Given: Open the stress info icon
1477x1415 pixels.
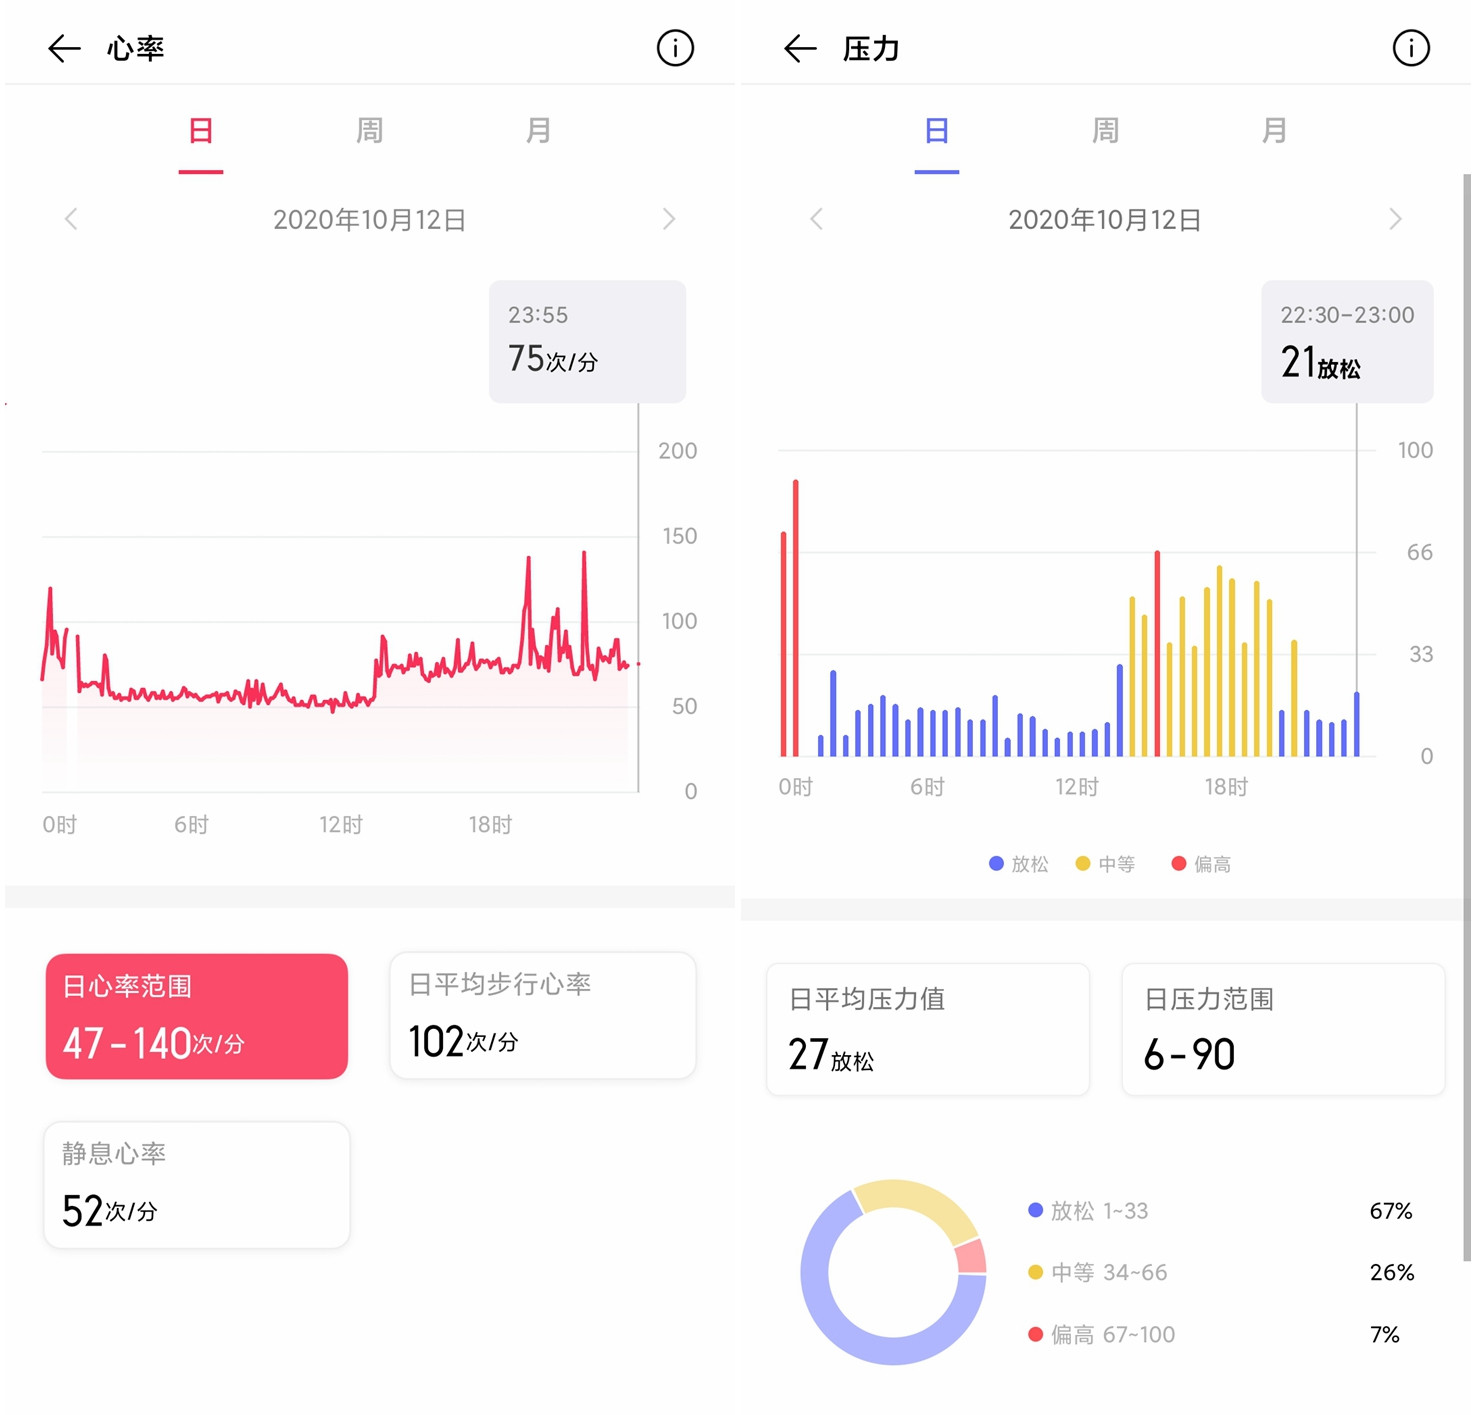Looking at the screenshot, I should point(1410,47).
